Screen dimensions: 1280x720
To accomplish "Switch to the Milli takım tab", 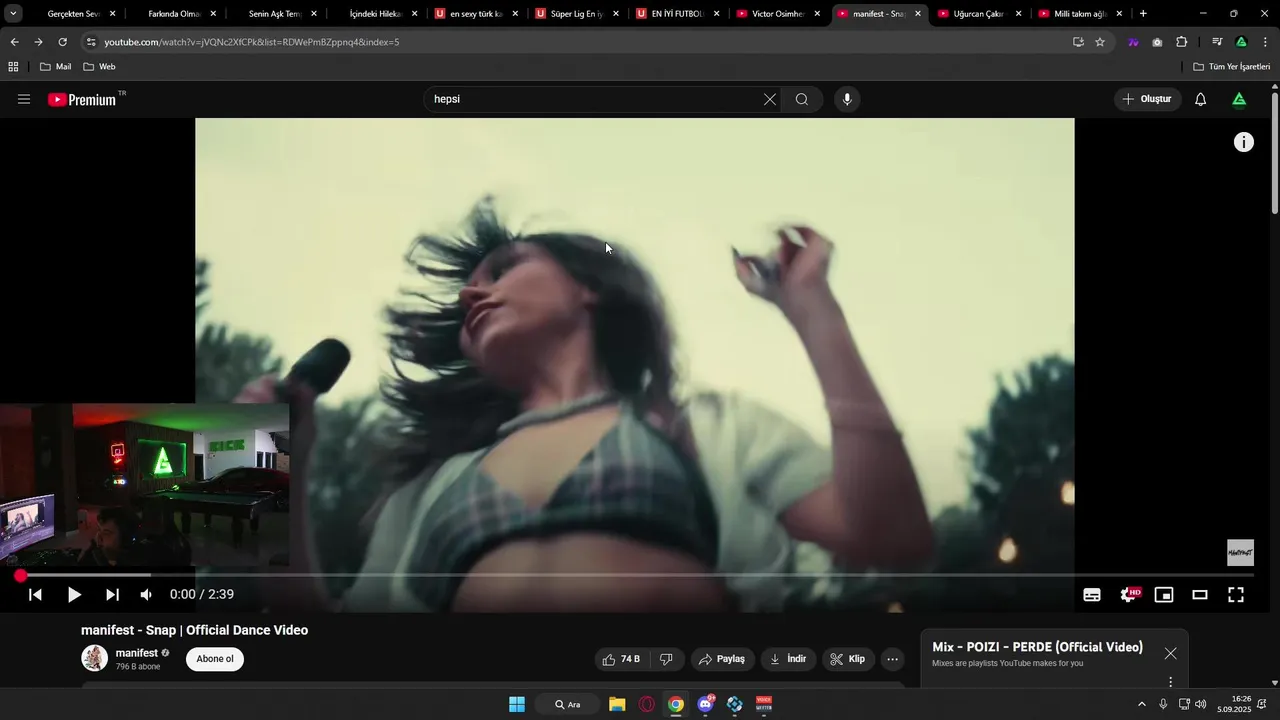I will point(1079,14).
